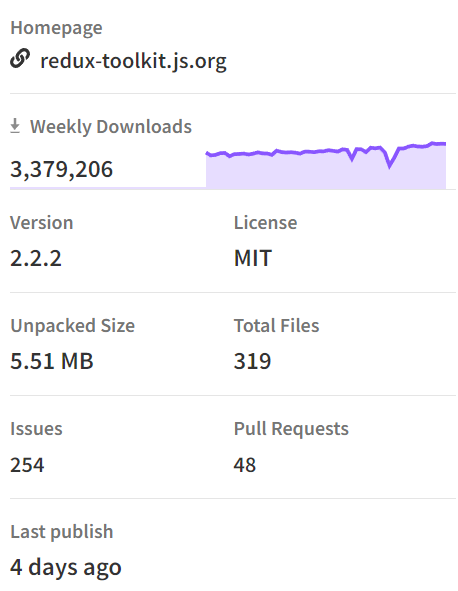Click the Last publish heading label

(x=61, y=532)
